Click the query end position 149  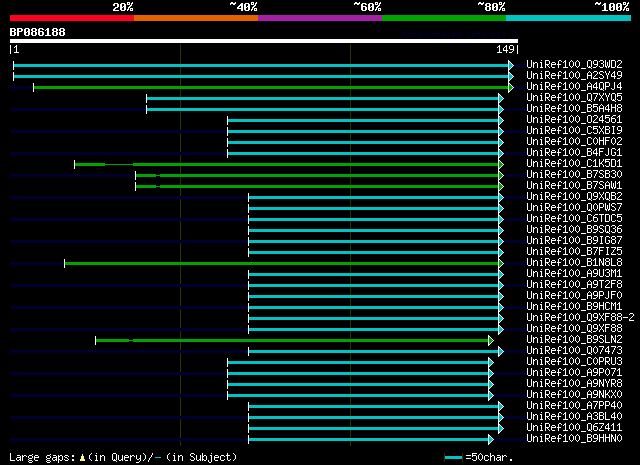click(x=505, y=49)
